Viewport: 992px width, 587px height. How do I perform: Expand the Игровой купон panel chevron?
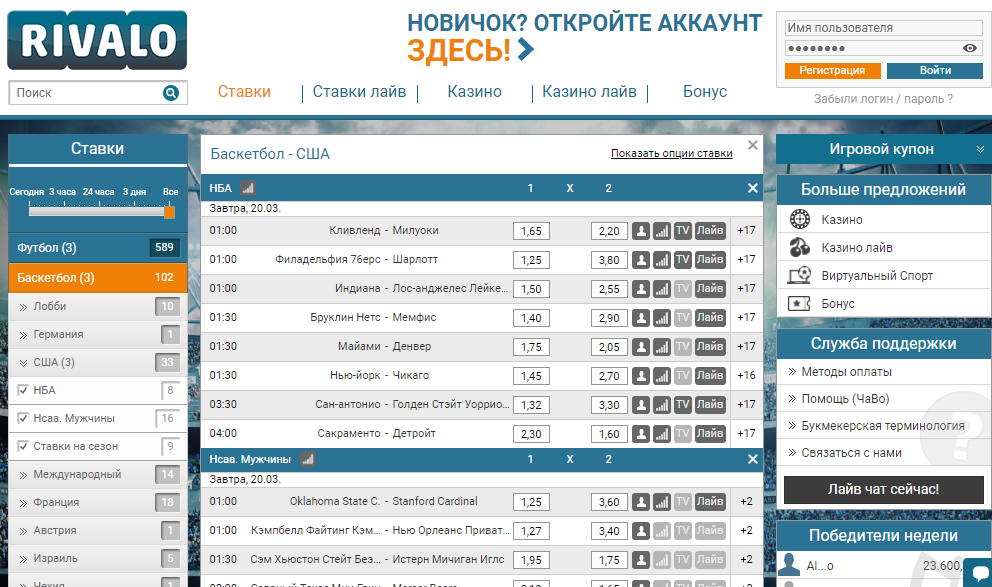coord(980,149)
